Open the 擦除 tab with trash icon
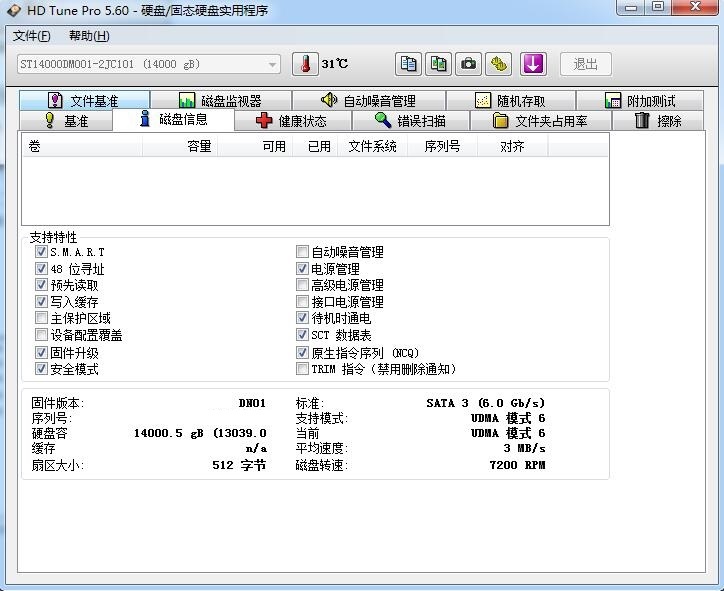 660,121
